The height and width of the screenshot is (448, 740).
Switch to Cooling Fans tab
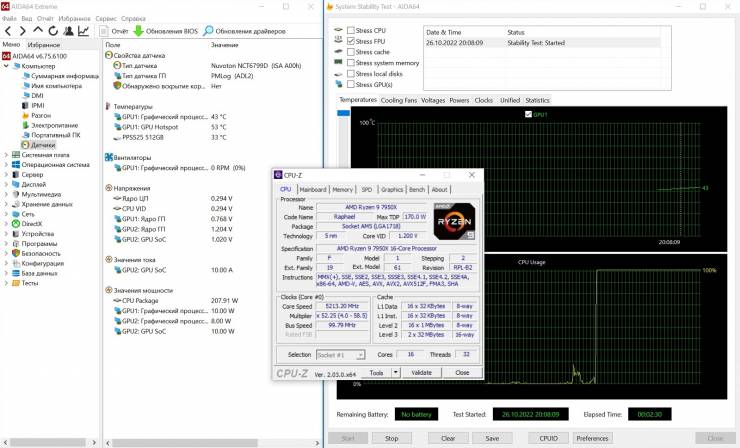[x=399, y=100]
